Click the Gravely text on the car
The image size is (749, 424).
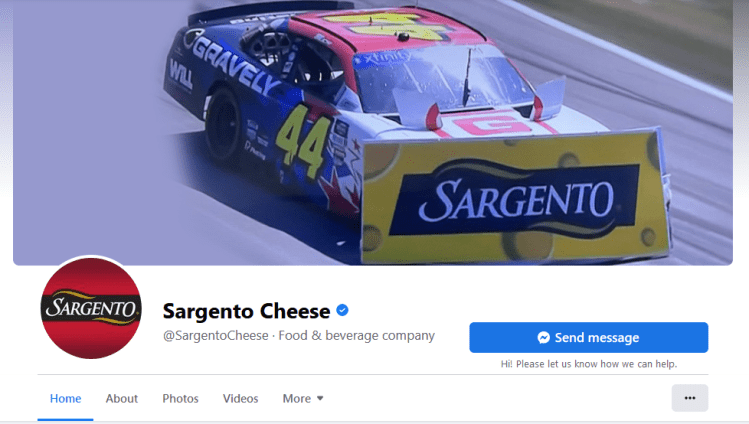pyautogui.click(x=235, y=64)
